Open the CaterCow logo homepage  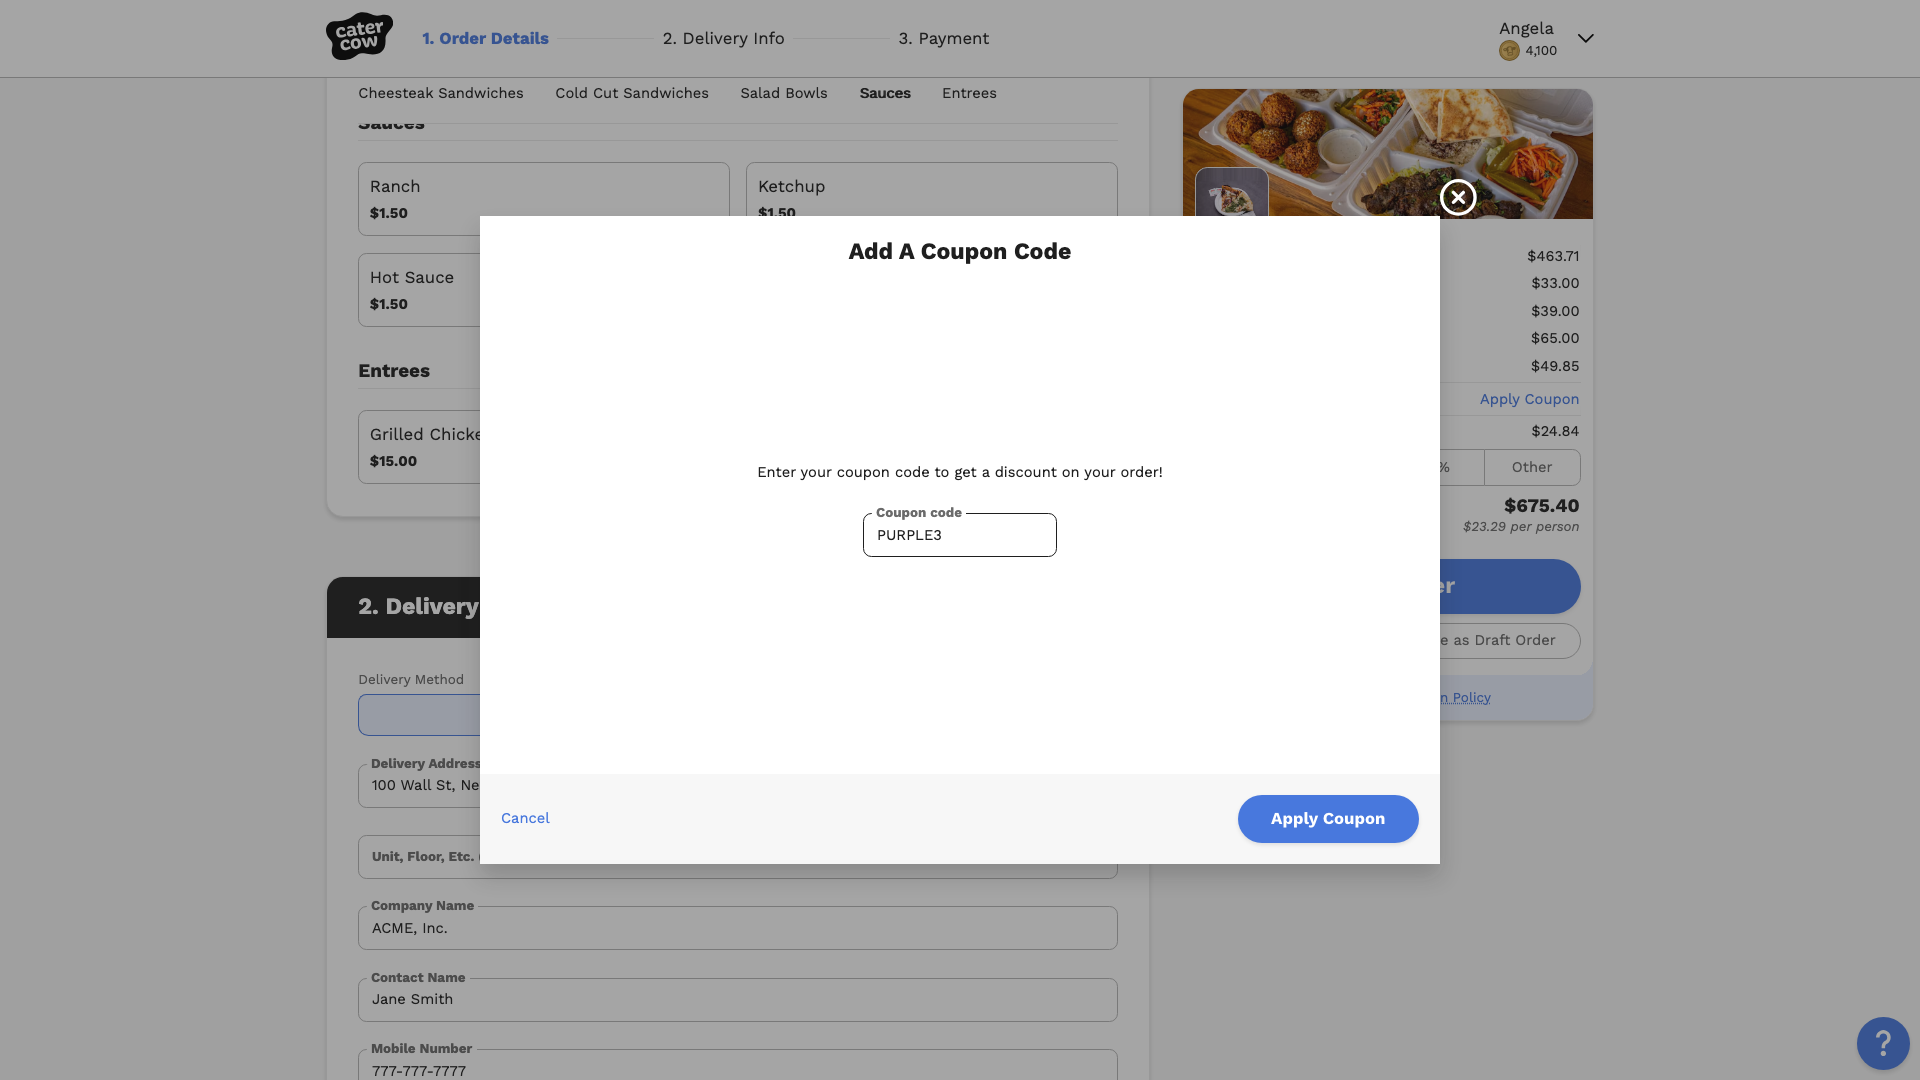tap(359, 37)
